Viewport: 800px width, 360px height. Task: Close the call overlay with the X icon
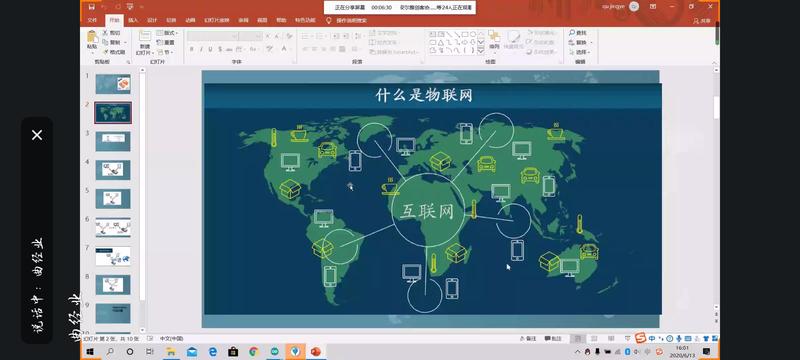coord(37,135)
